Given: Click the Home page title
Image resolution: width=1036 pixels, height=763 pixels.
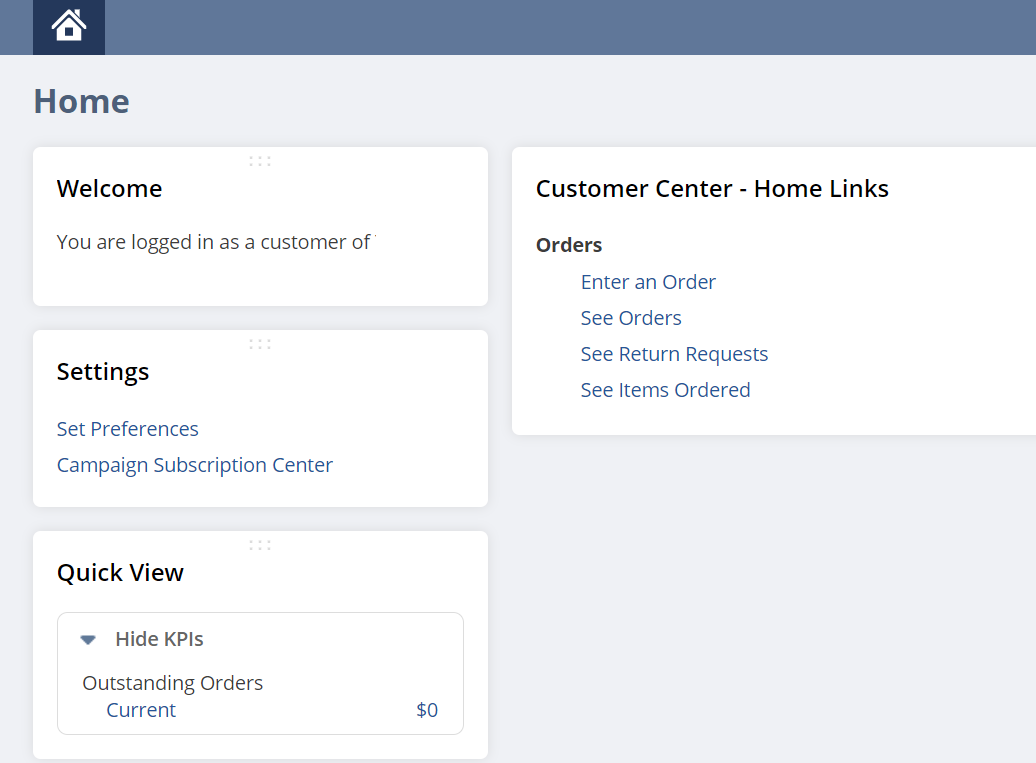Looking at the screenshot, I should click(x=81, y=100).
